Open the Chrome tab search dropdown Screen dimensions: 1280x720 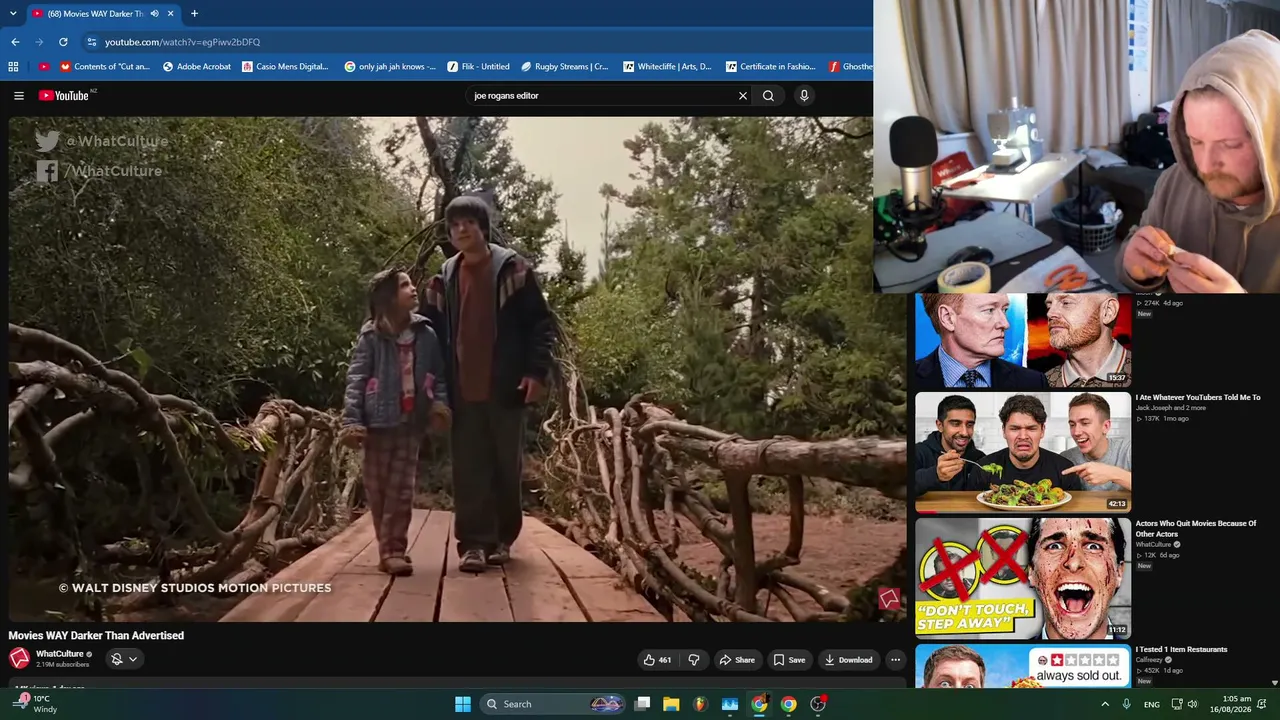click(13, 14)
